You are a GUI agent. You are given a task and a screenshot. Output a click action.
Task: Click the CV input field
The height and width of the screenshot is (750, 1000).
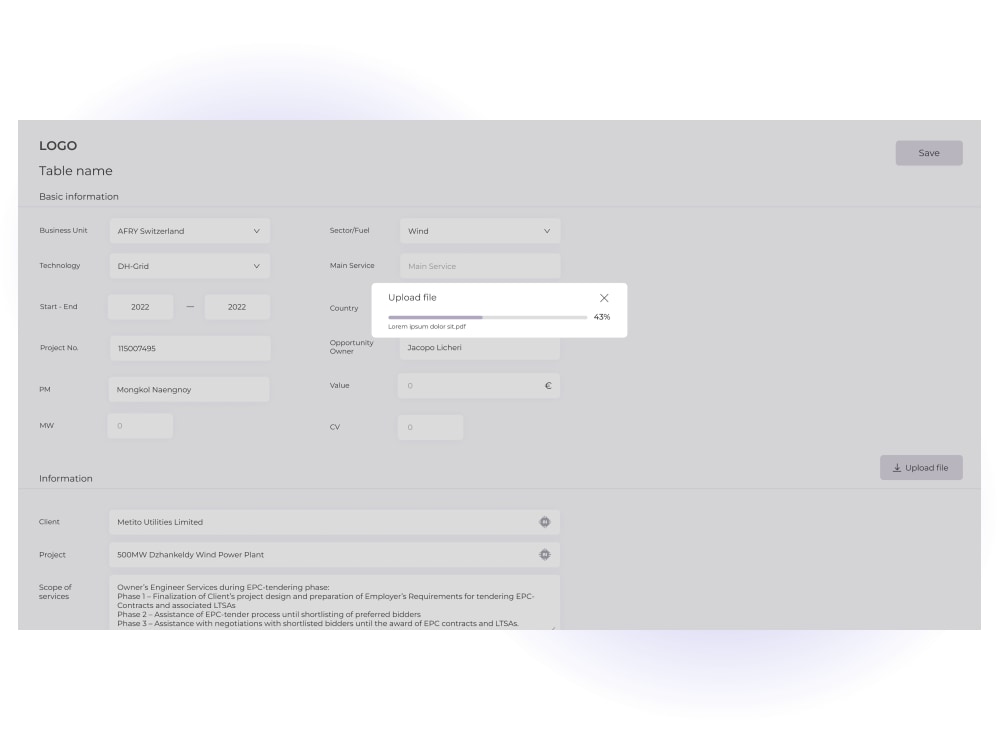click(430, 426)
